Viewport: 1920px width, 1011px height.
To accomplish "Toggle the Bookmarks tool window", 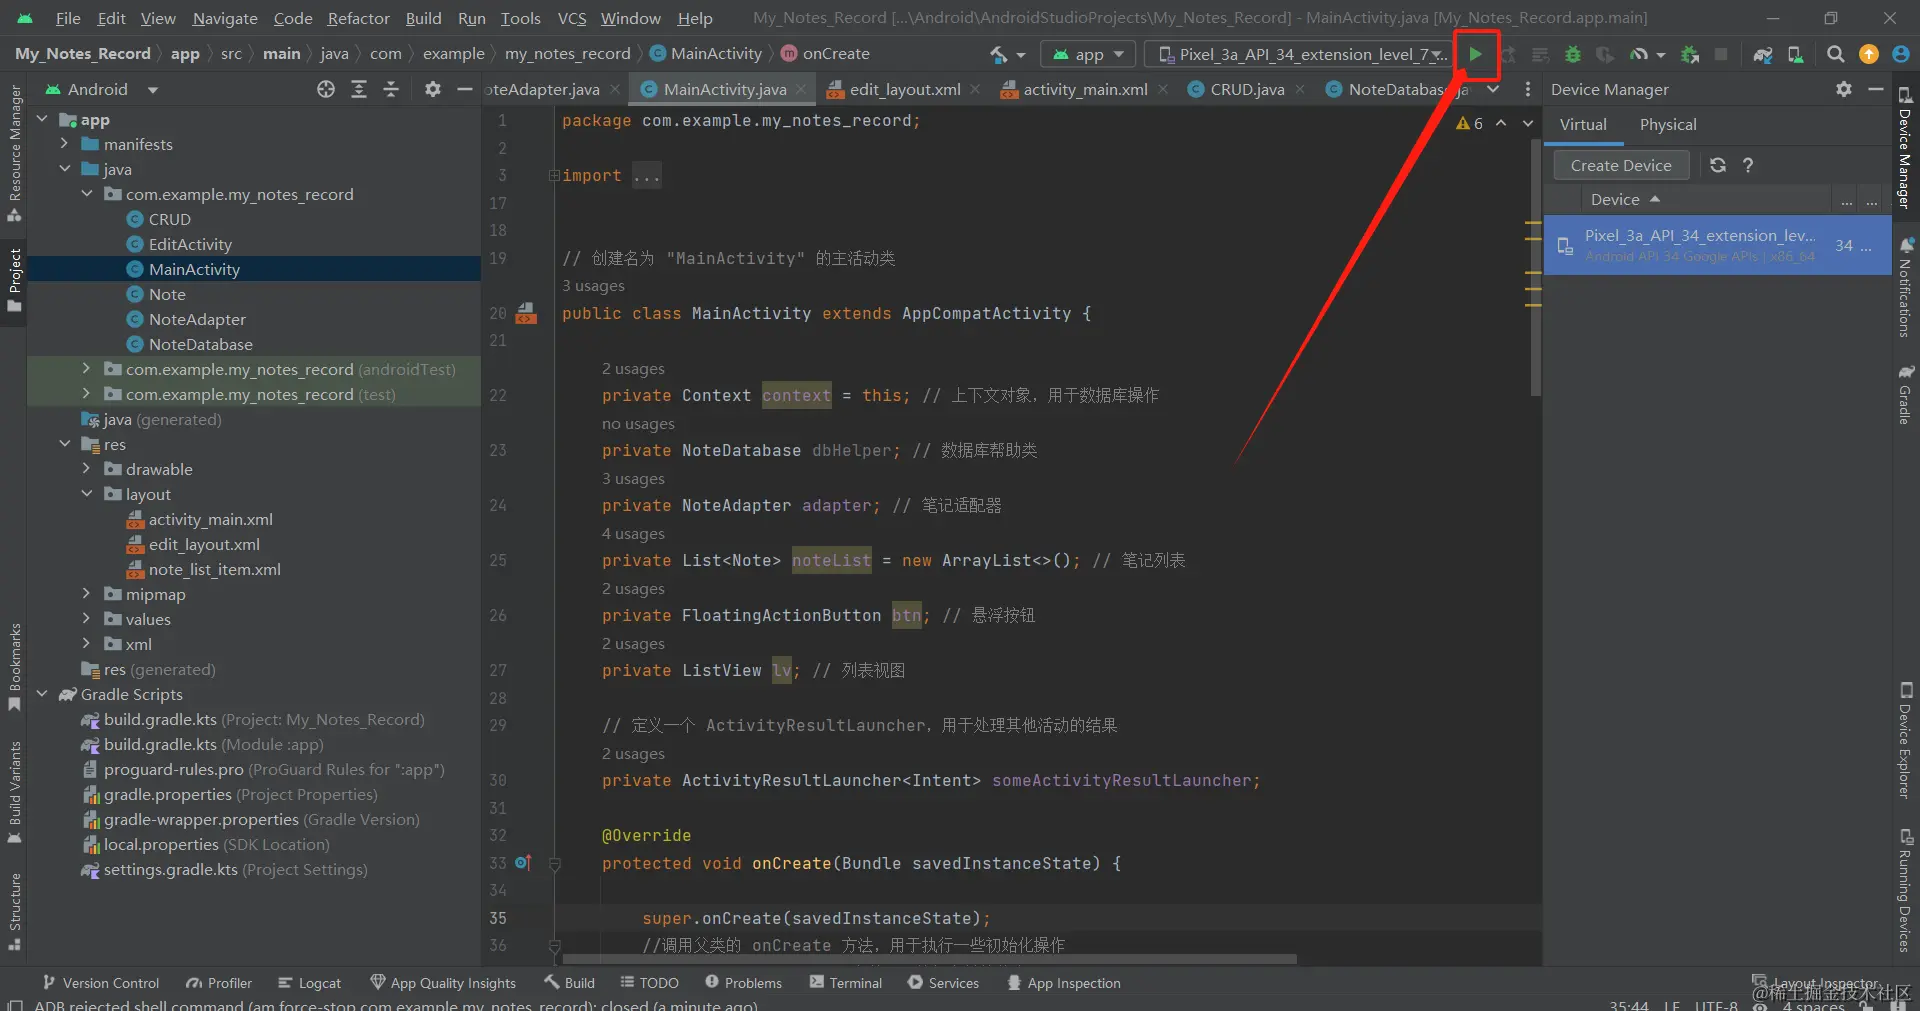I will [14, 667].
